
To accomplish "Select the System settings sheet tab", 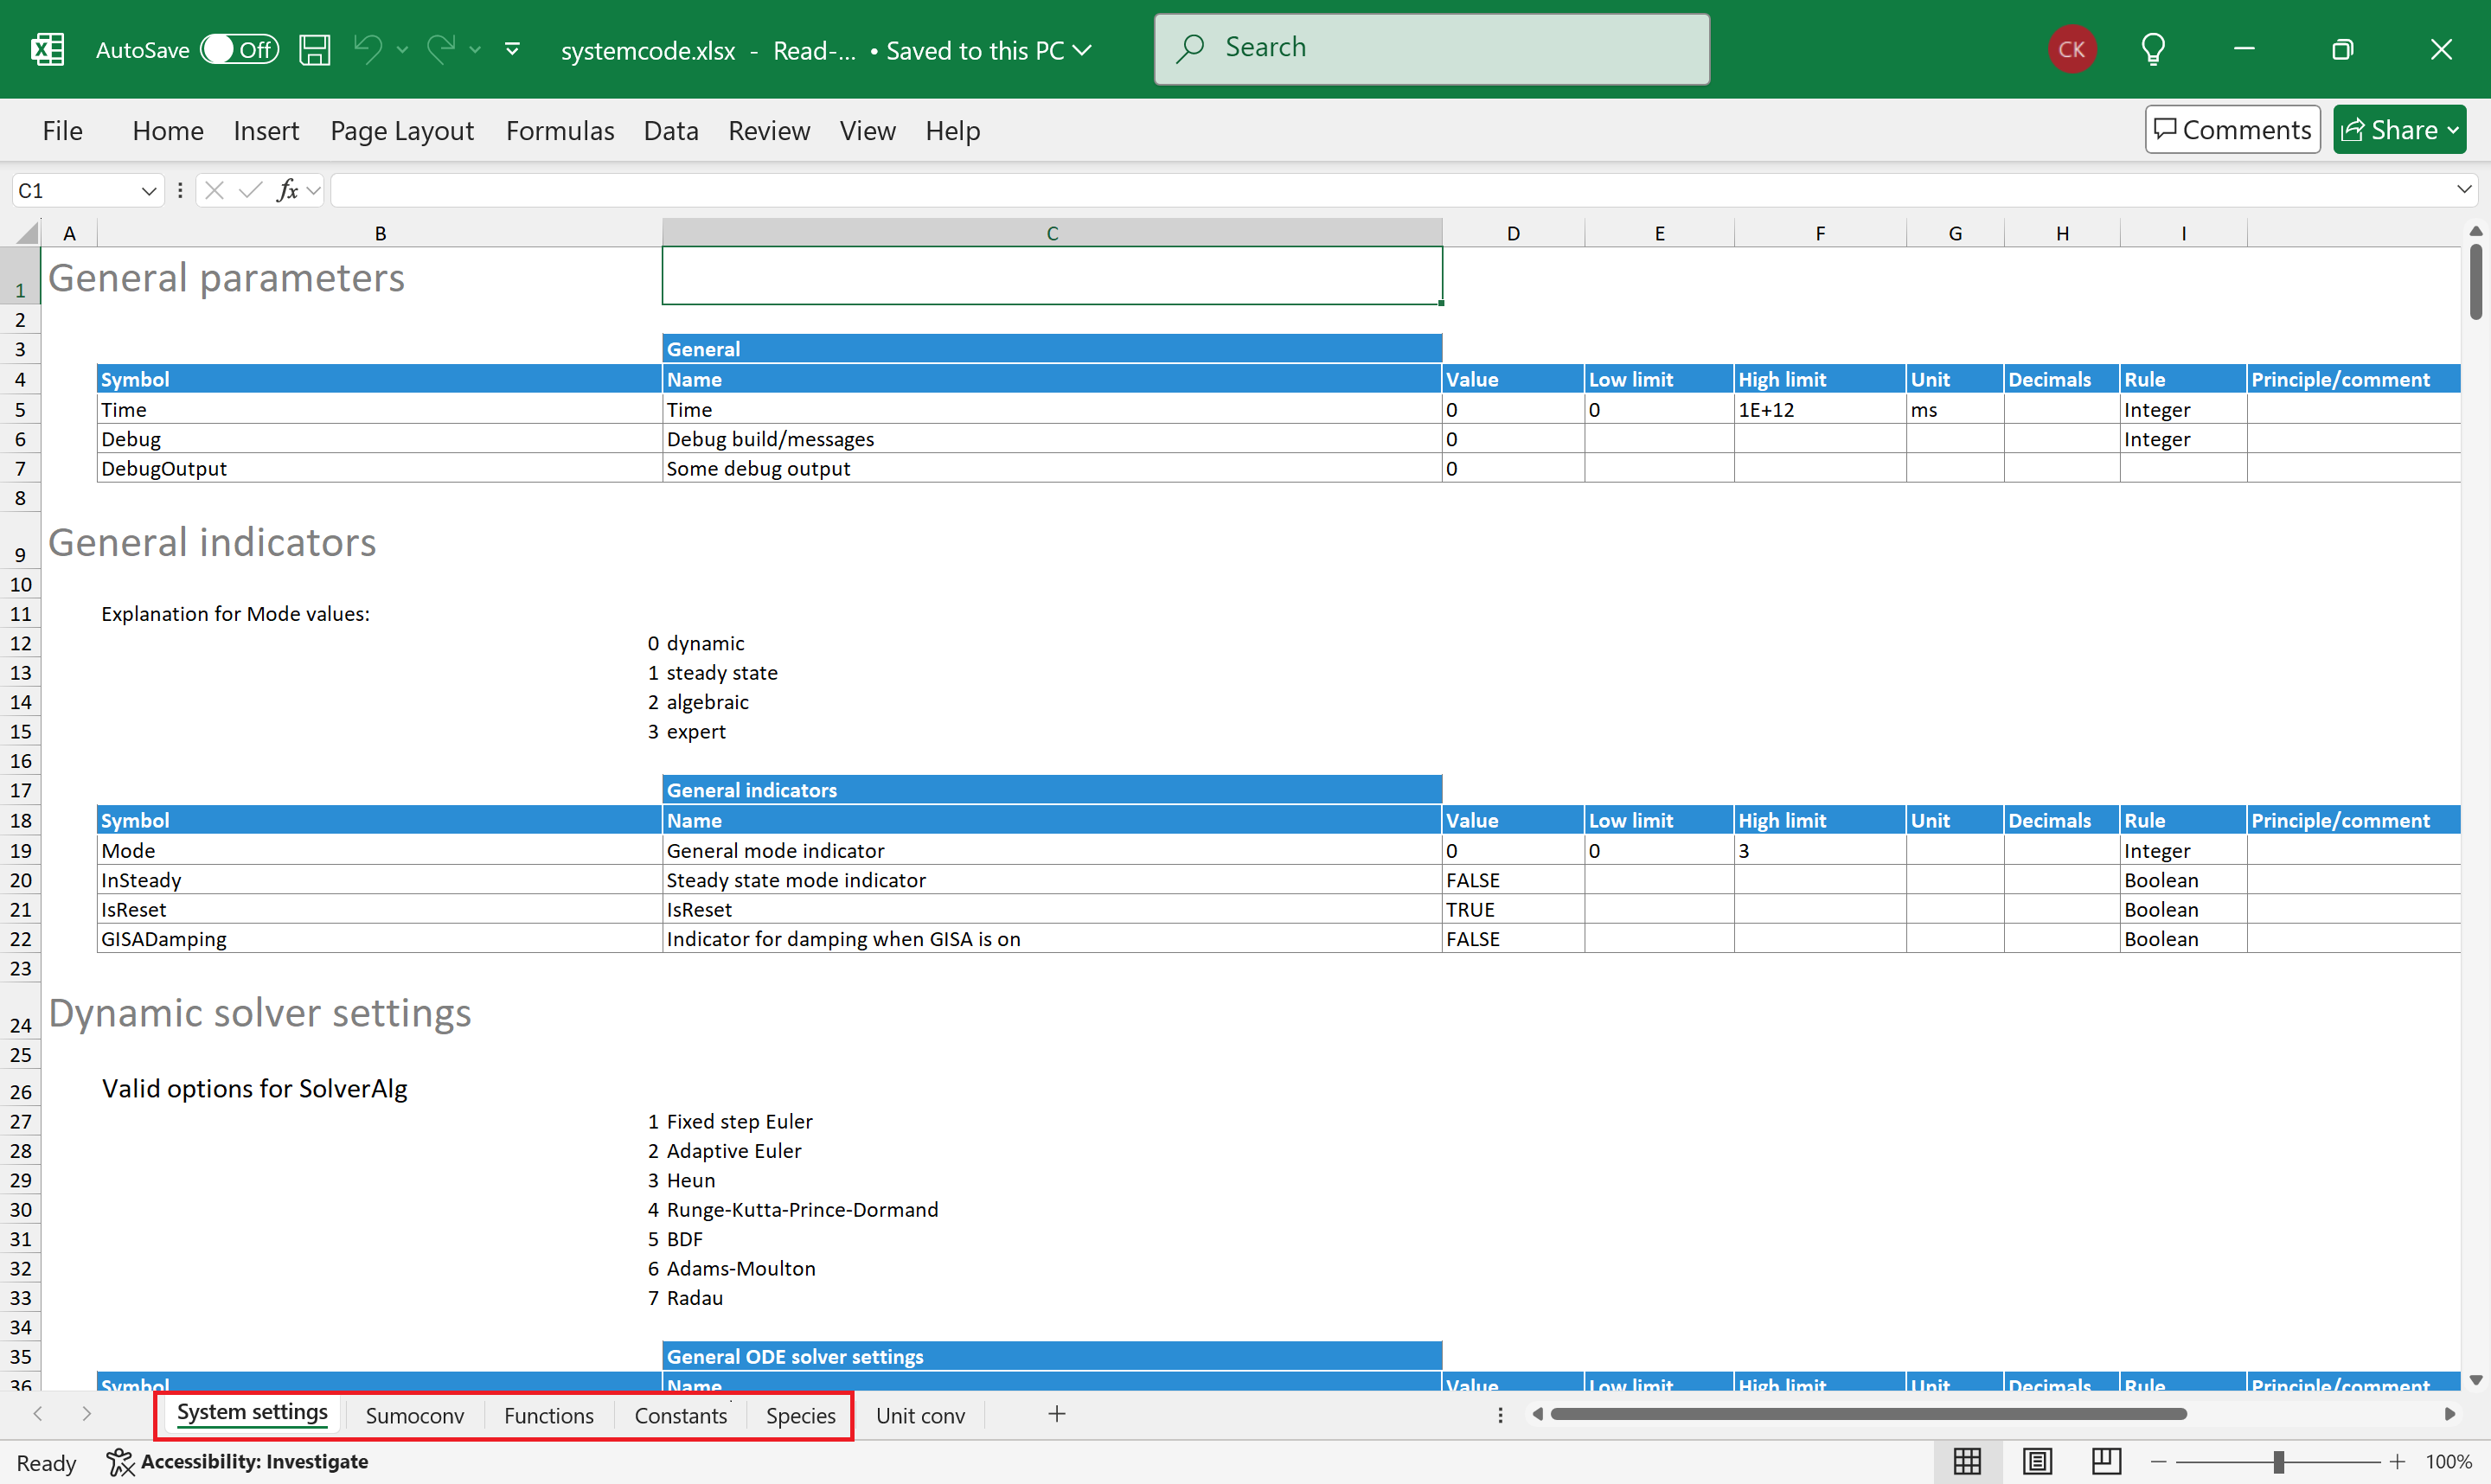I will [252, 1414].
